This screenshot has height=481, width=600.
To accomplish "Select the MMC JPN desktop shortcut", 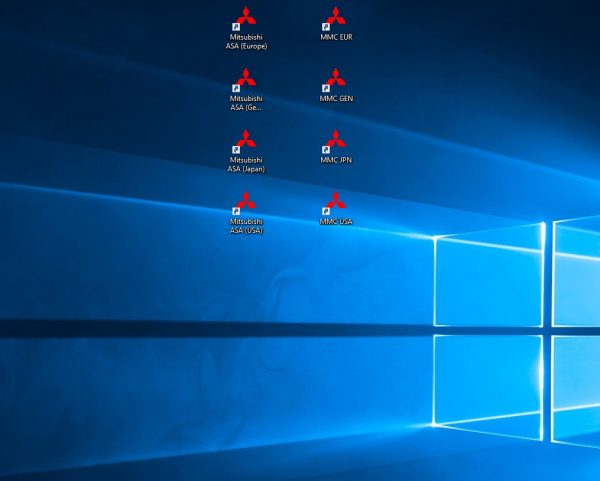I will [336, 147].
